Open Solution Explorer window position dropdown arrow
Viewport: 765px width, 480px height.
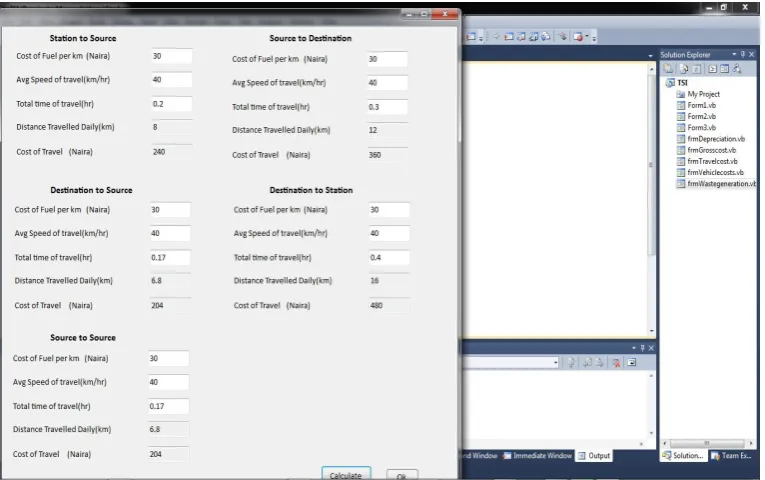click(734, 55)
